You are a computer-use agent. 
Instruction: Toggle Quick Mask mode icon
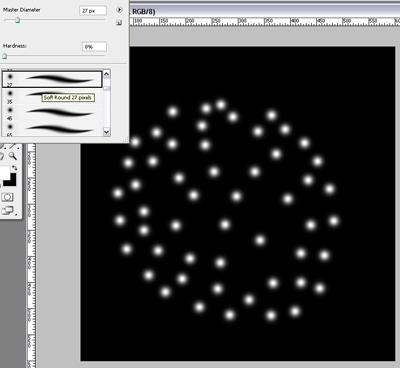point(7,197)
